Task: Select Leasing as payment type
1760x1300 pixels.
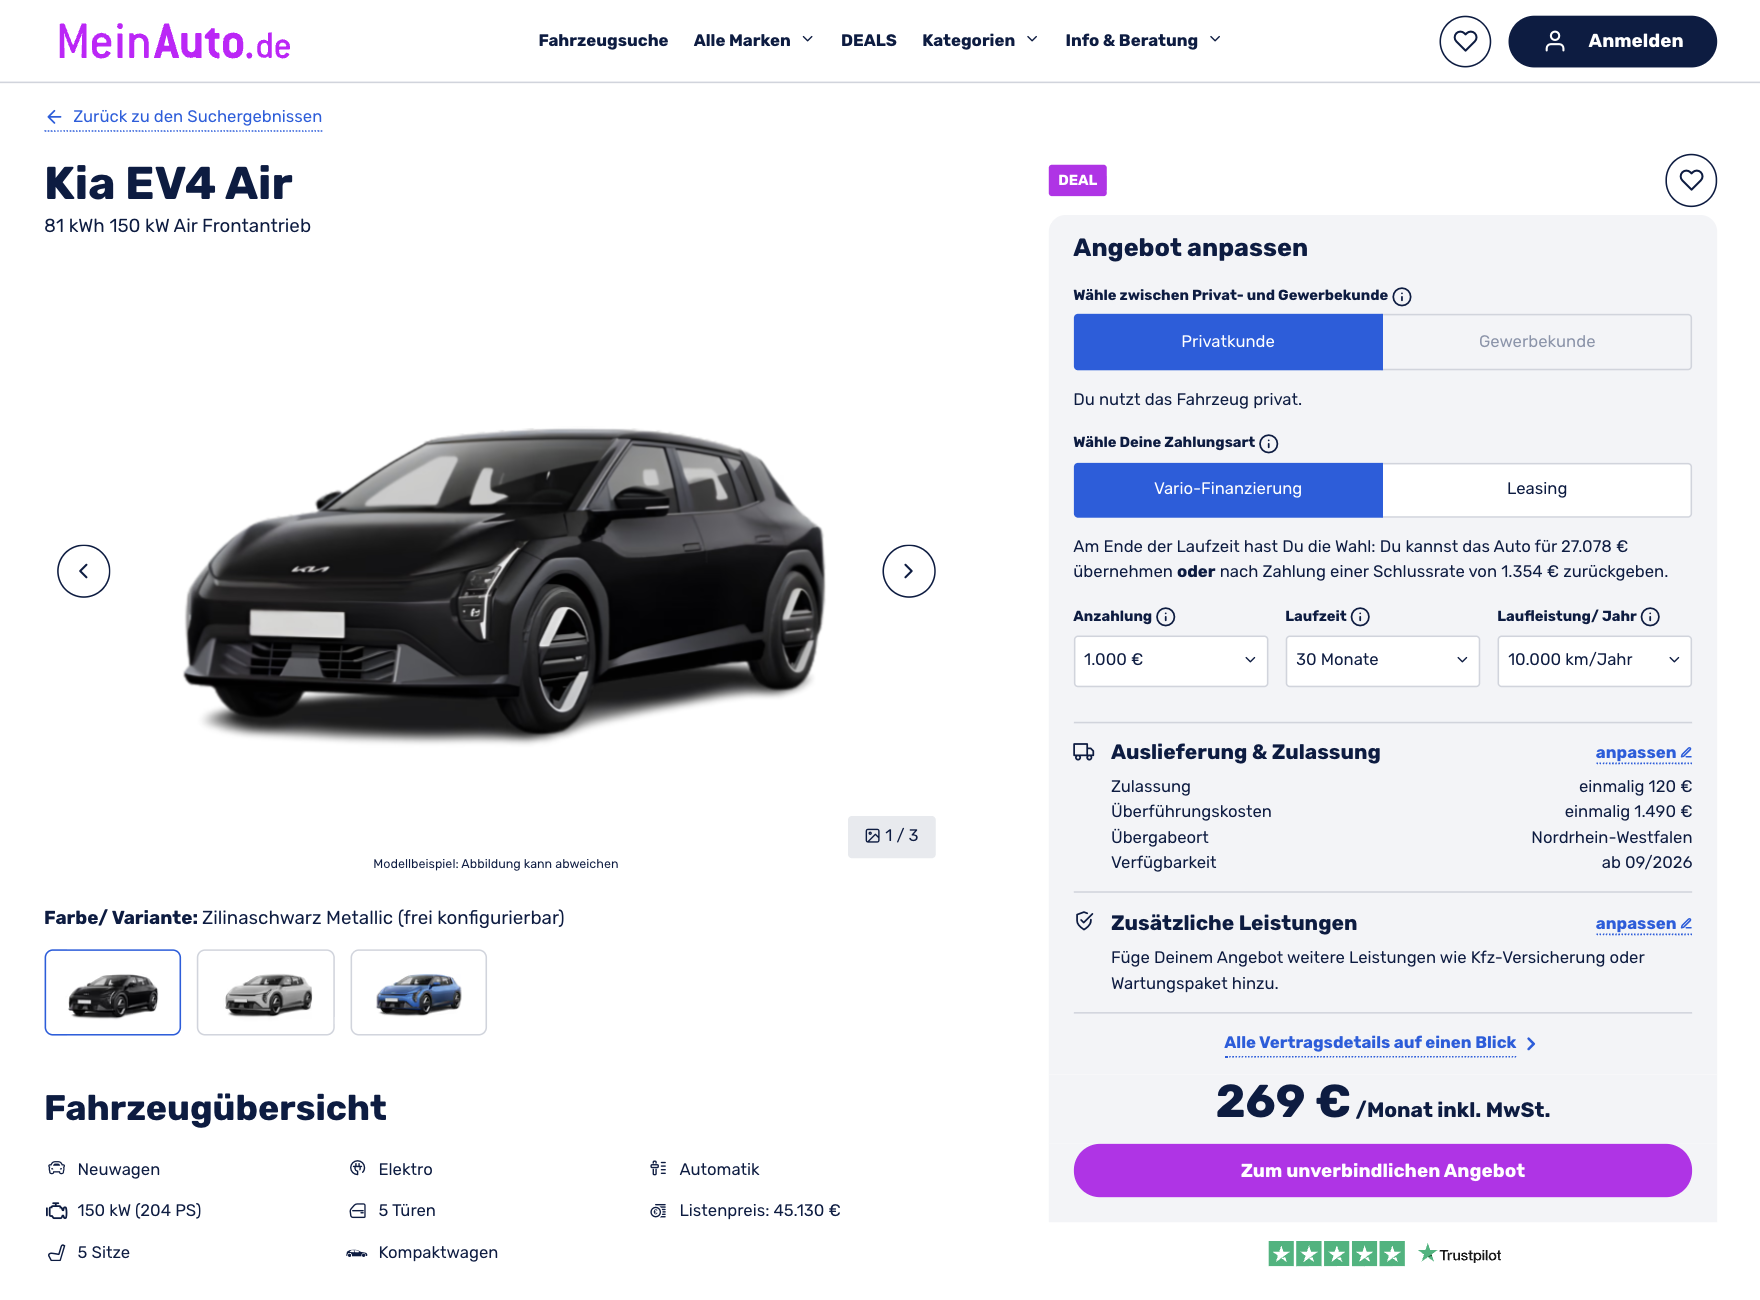Action: (1537, 489)
